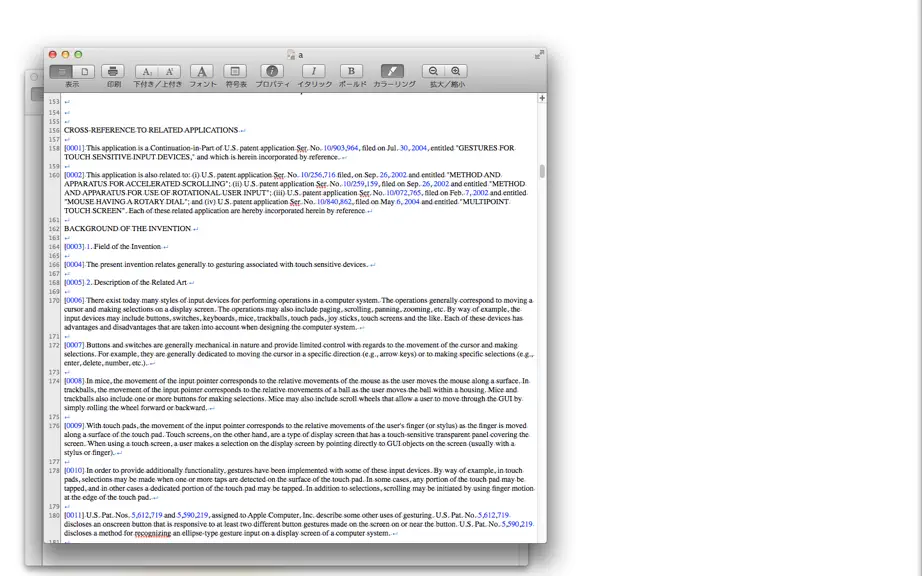Show document properties (プロパティ)

[x=272, y=72]
